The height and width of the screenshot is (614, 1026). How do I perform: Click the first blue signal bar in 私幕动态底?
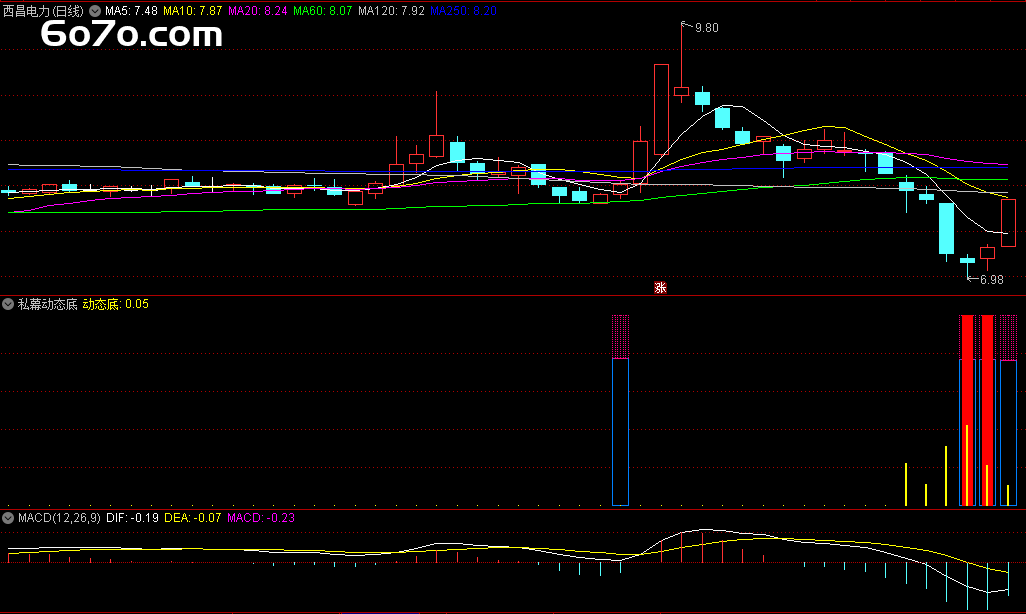620,432
